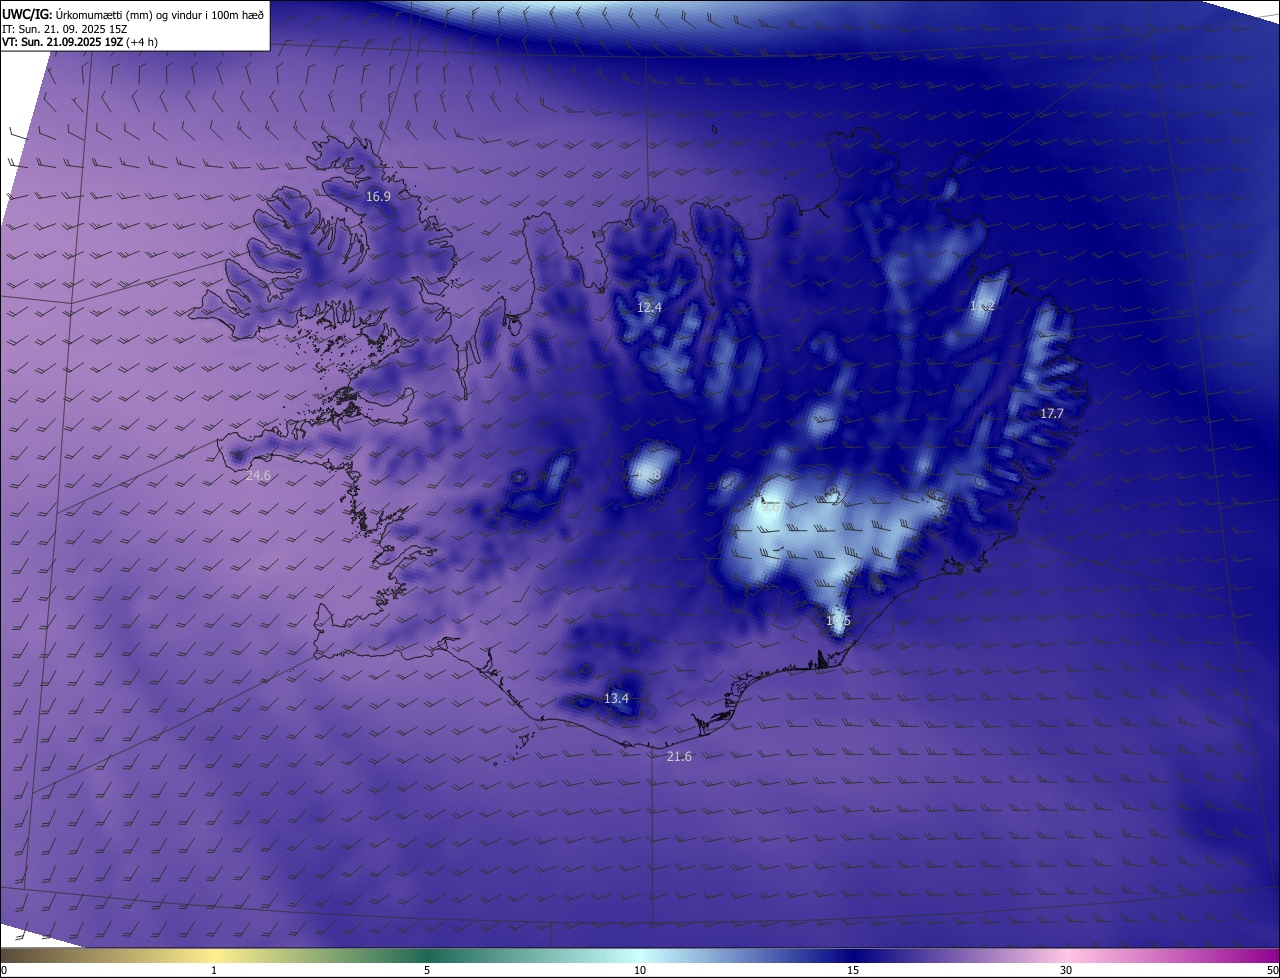Click the 5 tick on the color scale

(x=427, y=971)
